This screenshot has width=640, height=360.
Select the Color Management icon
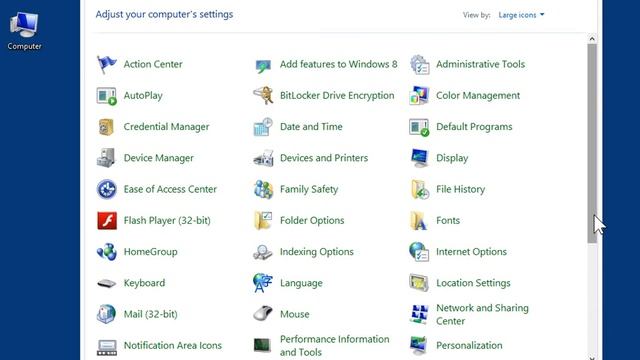(x=419, y=96)
